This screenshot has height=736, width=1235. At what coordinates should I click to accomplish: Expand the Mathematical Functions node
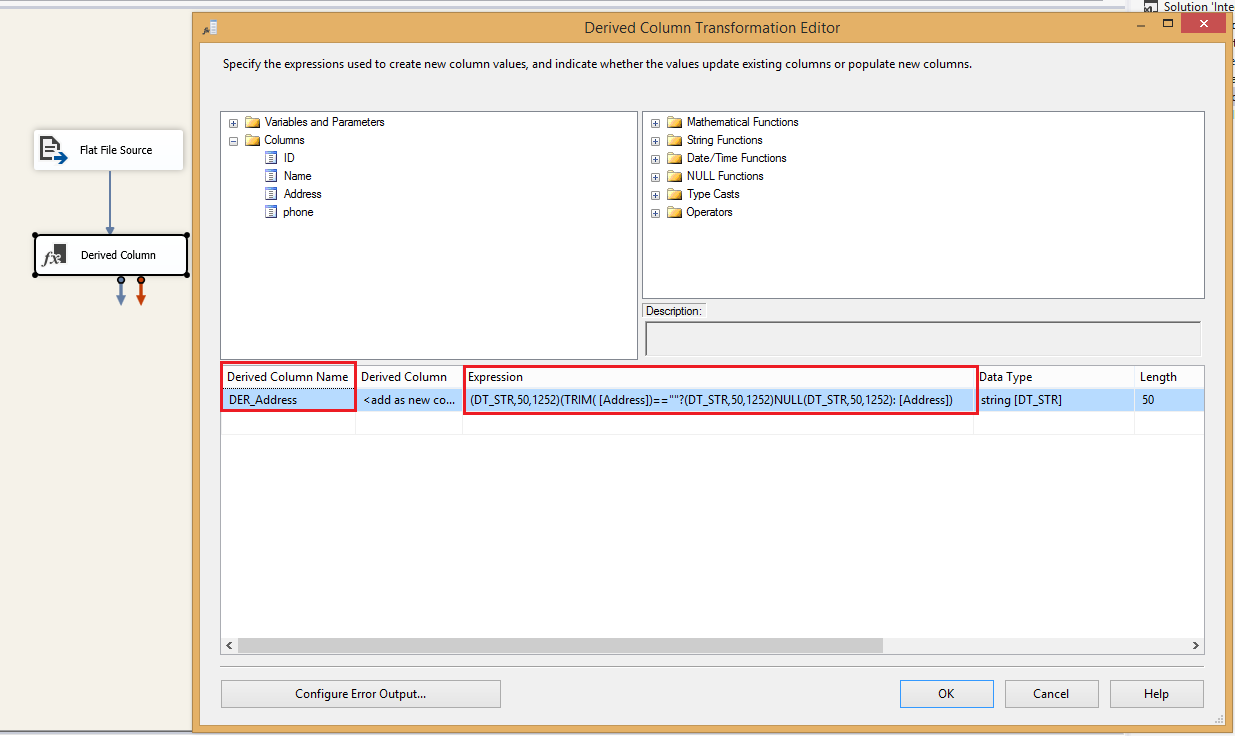click(656, 121)
